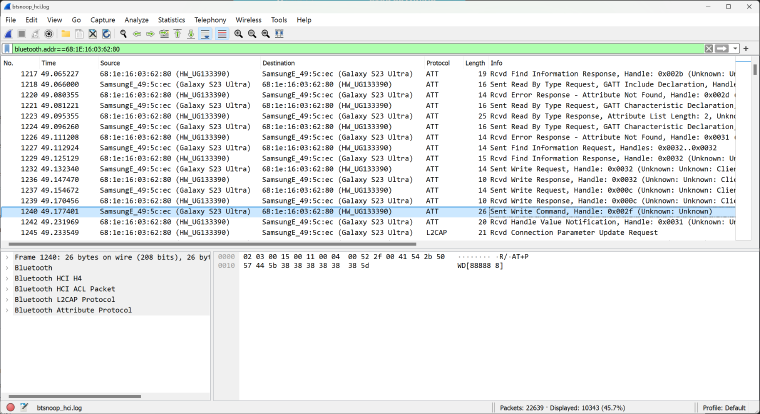760x414 pixels.
Task: Click hex bytes row 0010
Action: [x=305, y=266]
